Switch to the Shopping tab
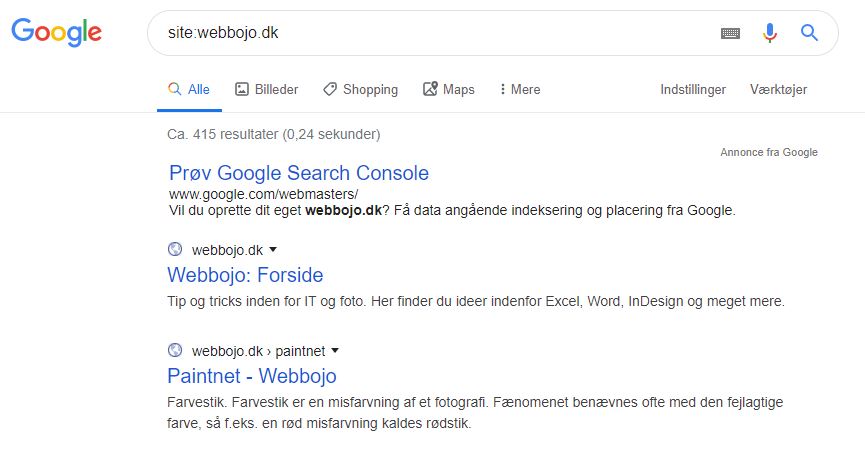The width and height of the screenshot is (865, 449). (360, 89)
